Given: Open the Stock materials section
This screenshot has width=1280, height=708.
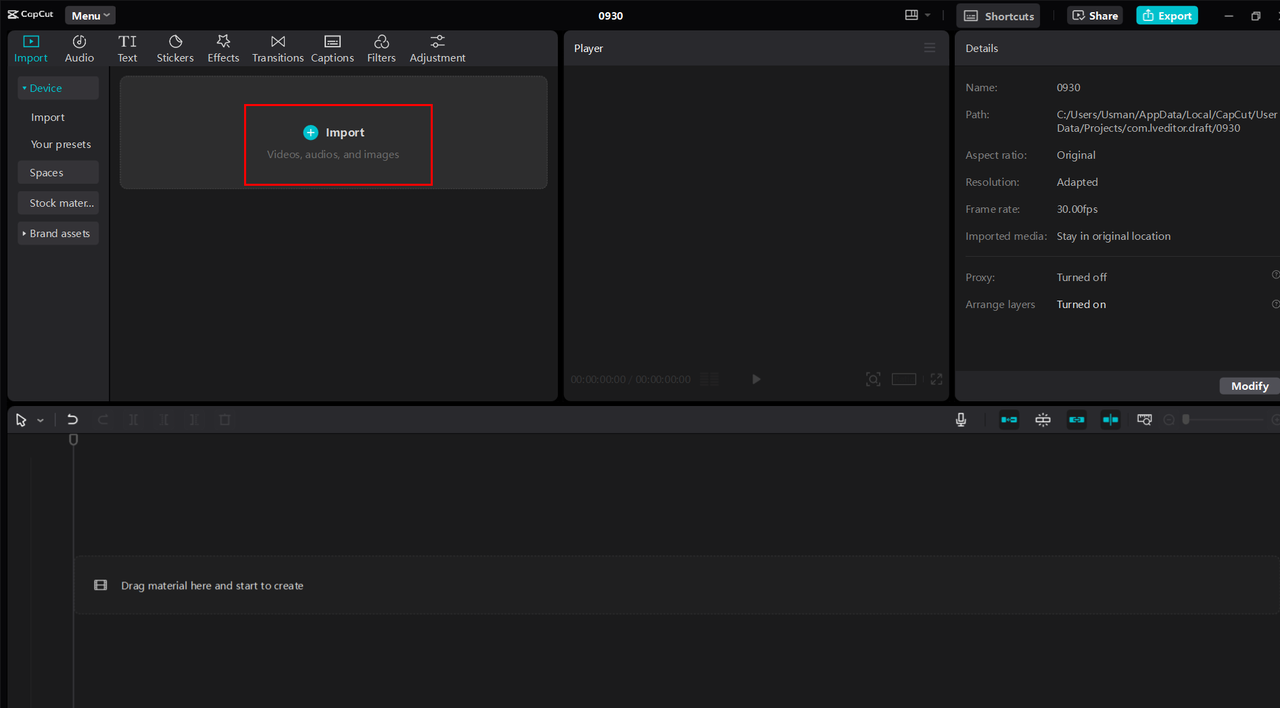Looking at the screenshot, I should click(x=58, y=203).
